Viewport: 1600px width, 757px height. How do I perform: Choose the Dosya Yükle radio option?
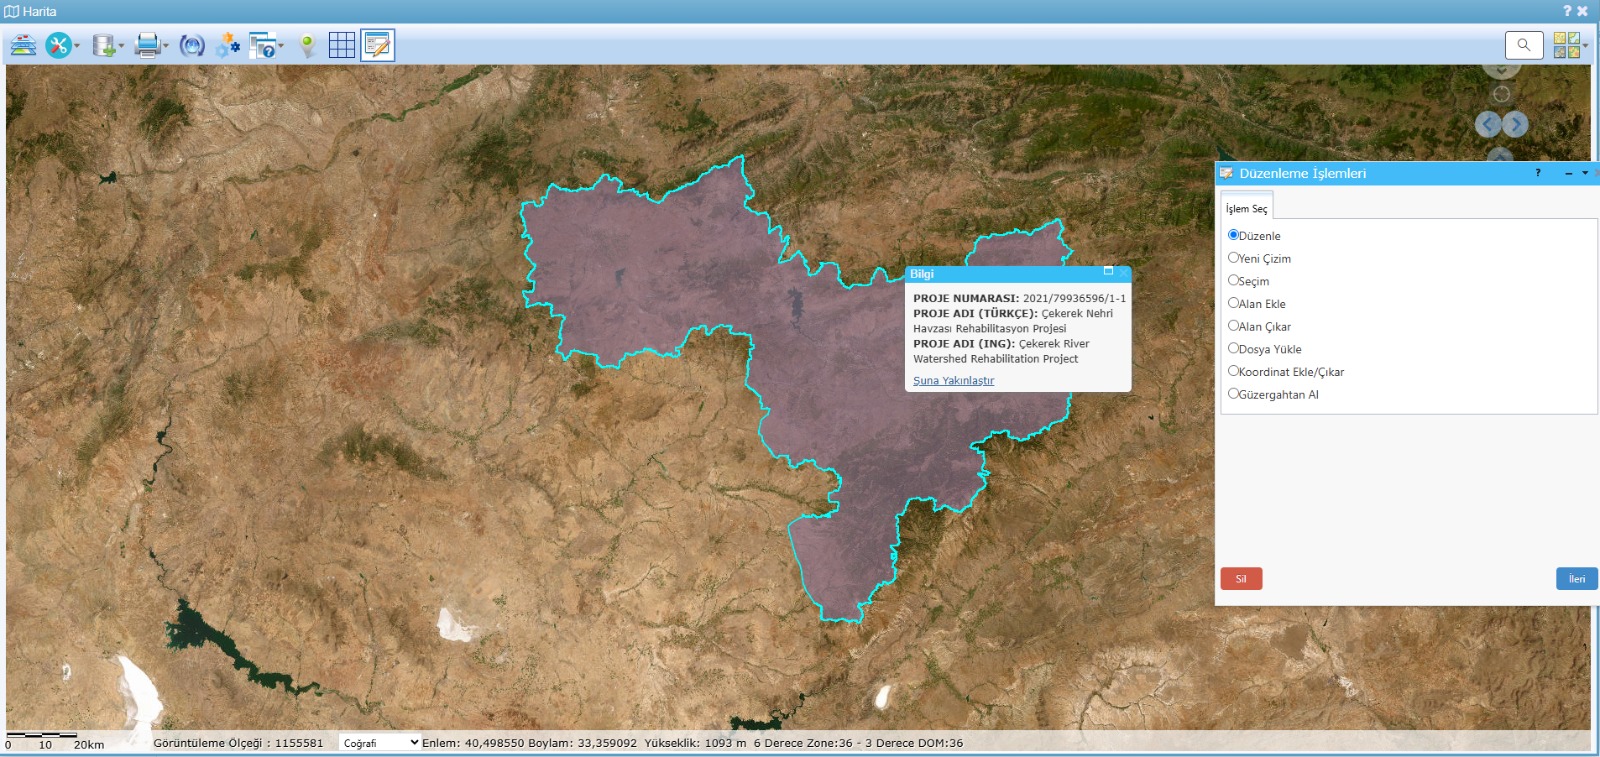1233,348
